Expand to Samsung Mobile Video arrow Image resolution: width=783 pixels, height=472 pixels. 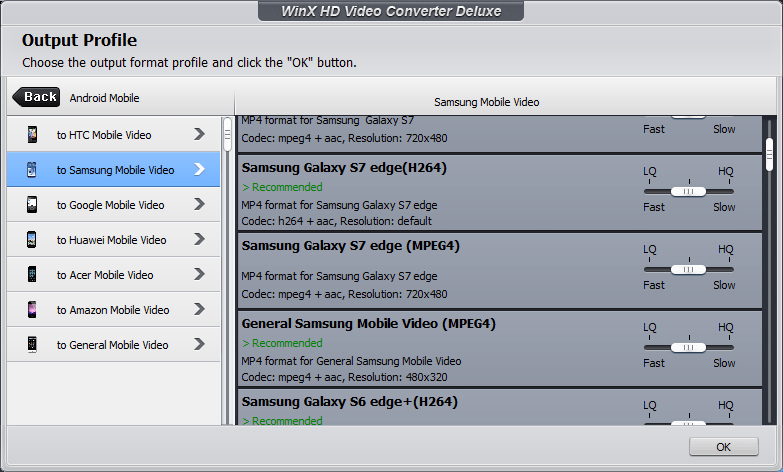[199, 169]
